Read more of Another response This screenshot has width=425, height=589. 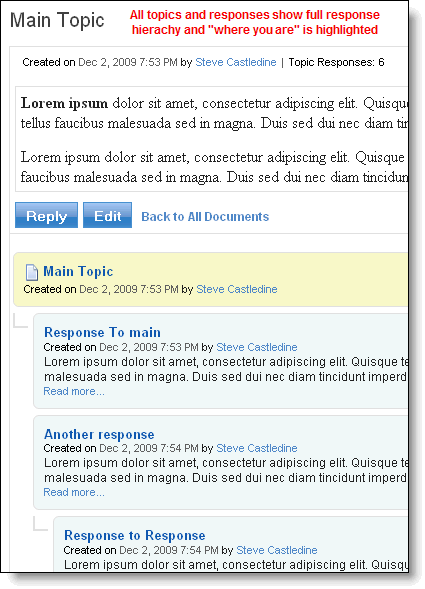coord(74,492)
